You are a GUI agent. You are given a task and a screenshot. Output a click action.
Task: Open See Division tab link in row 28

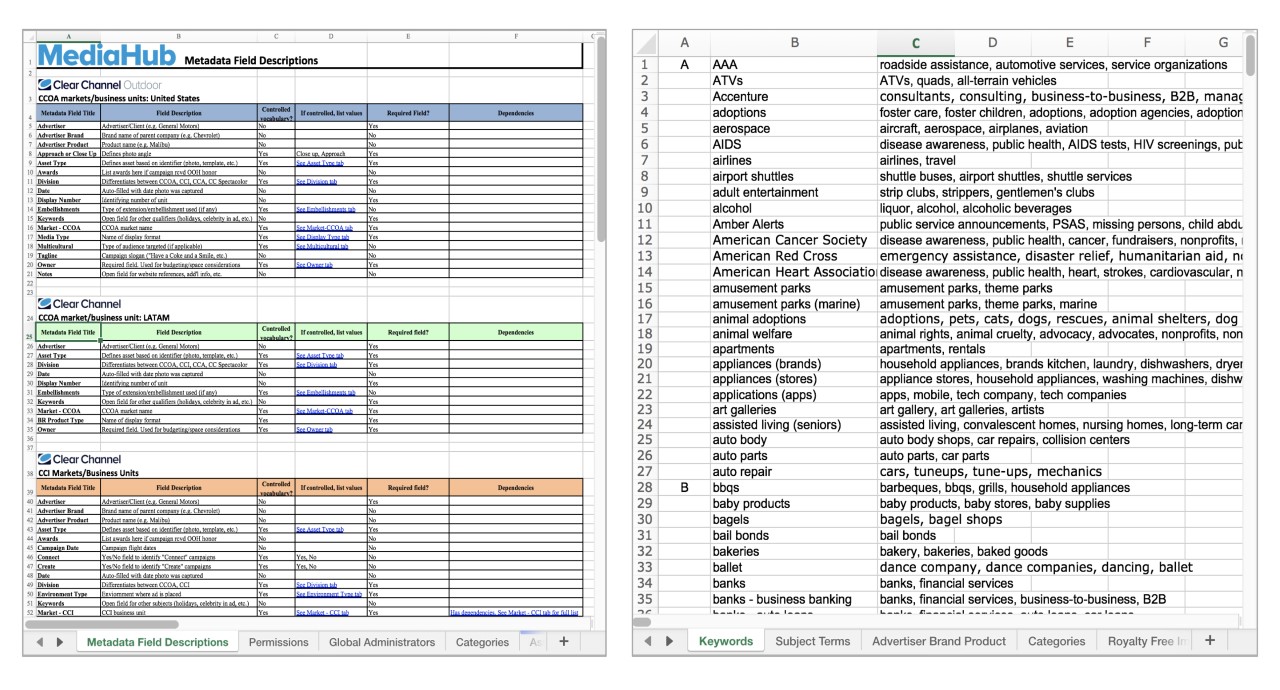click(x=316, y=365)
